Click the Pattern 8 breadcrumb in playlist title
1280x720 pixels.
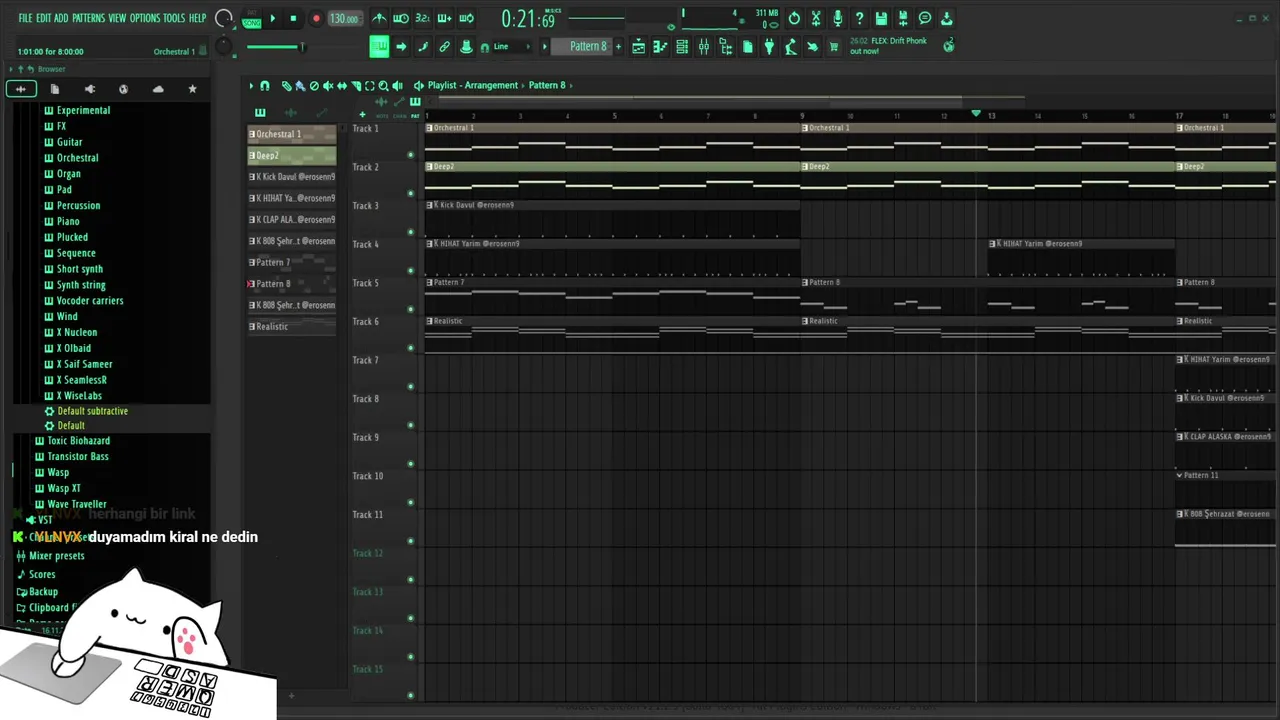coord(547,85)
